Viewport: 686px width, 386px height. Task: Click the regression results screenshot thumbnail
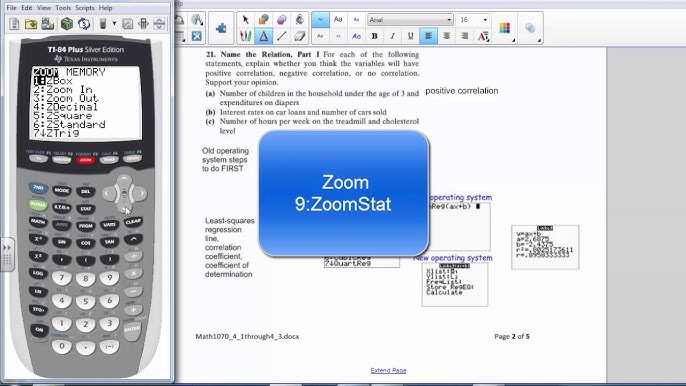pos(545,247)
